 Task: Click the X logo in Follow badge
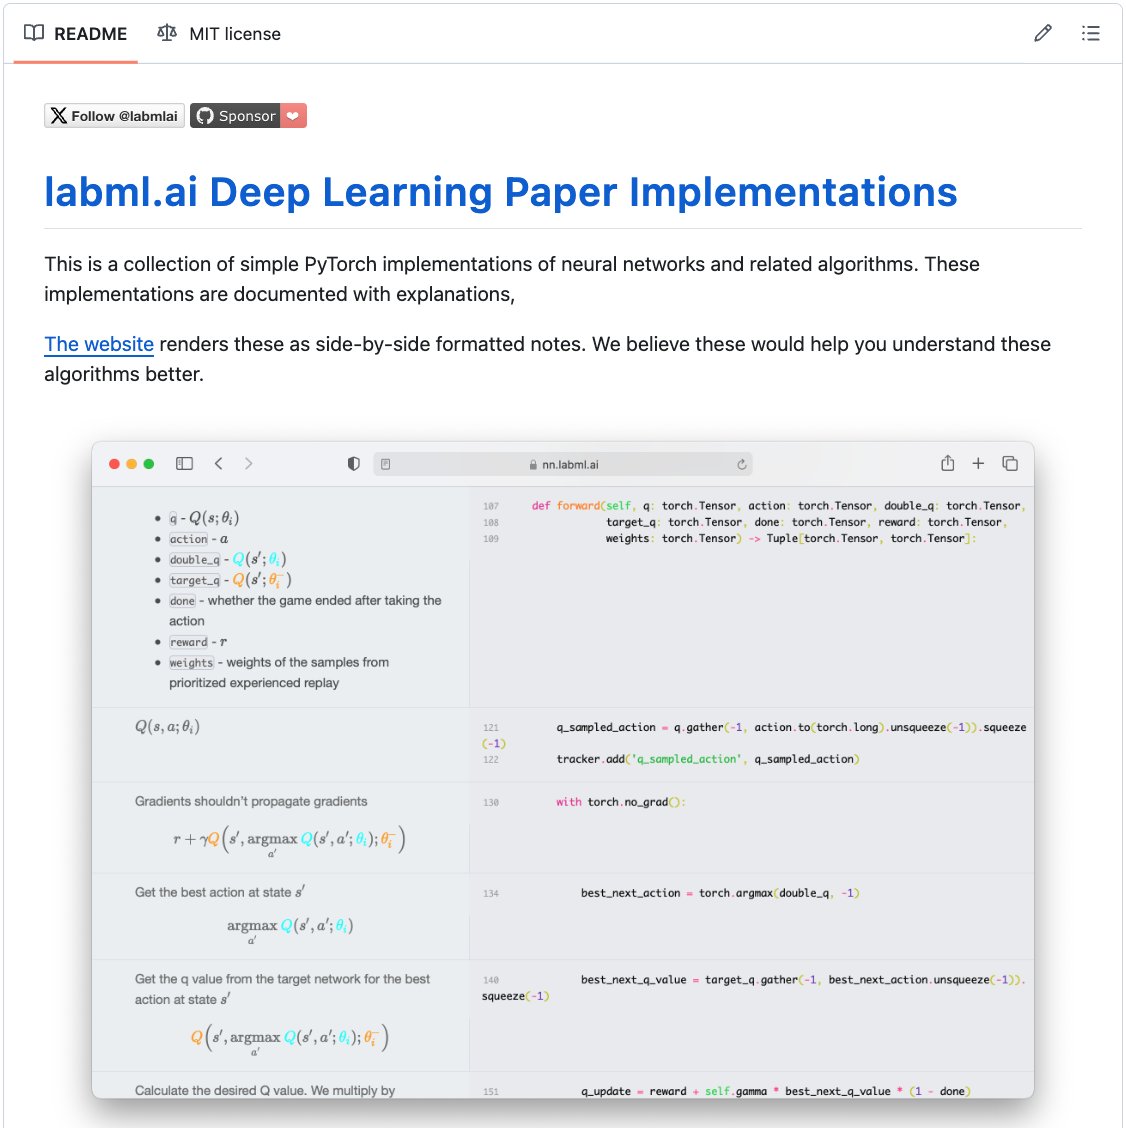tap(59, 116)
